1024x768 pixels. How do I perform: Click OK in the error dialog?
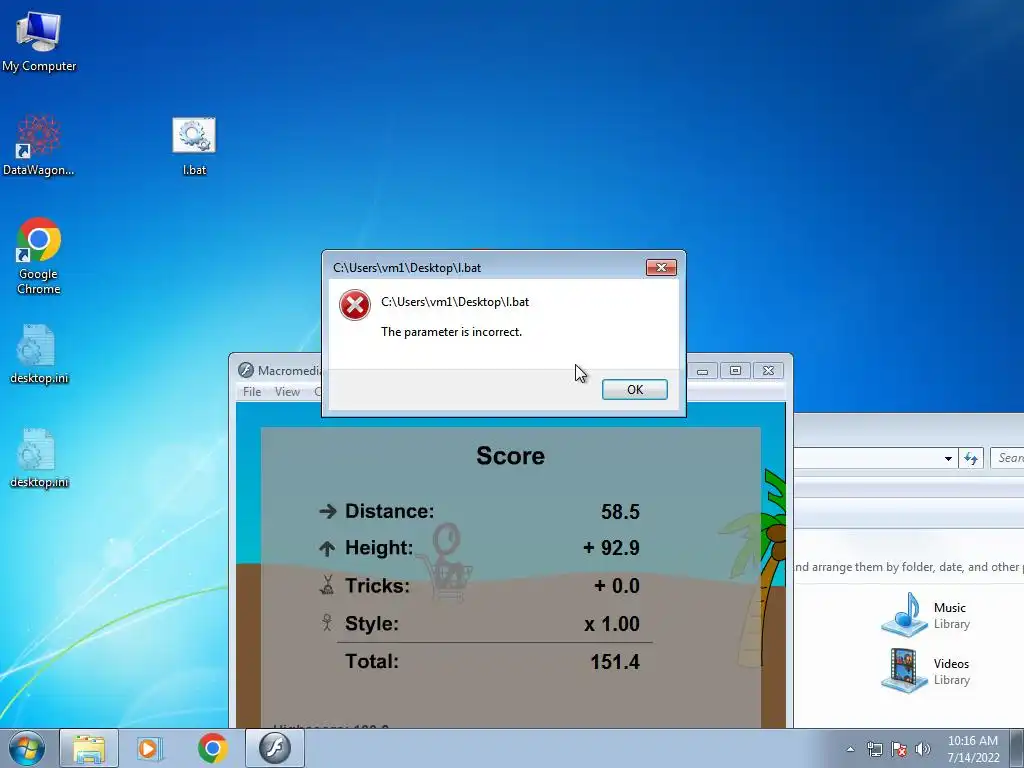tap(634, 389)
